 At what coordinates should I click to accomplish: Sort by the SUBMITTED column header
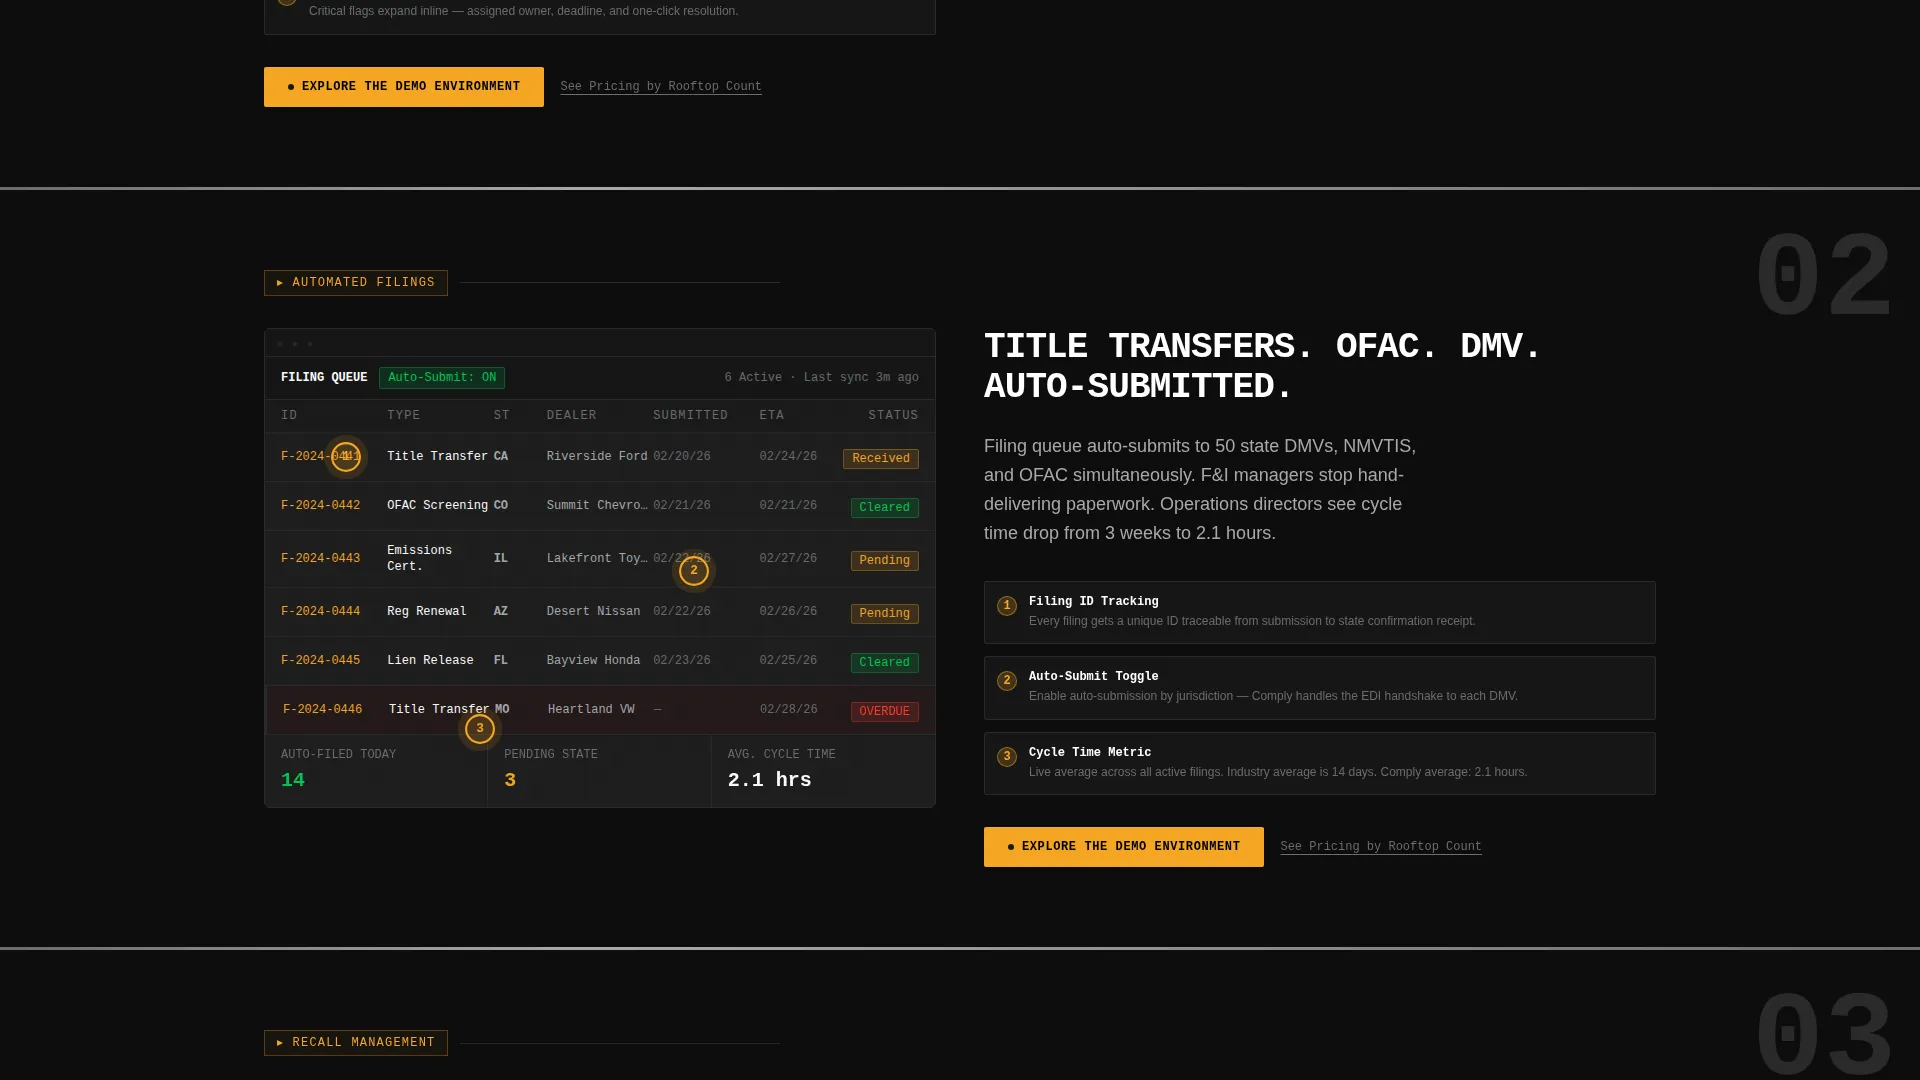point(691,416)
